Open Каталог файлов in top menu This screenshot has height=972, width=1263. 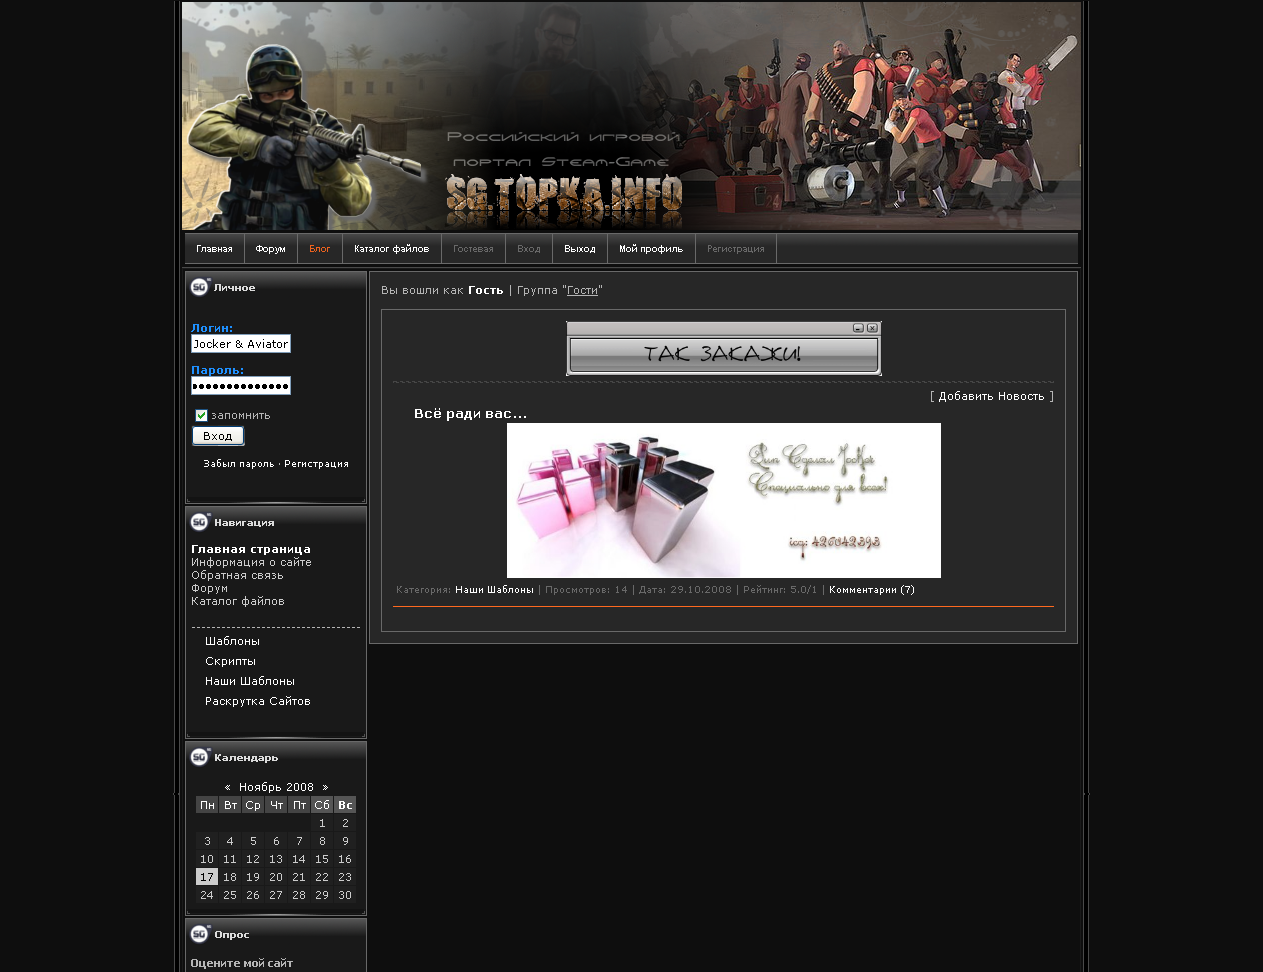point(392,249)
